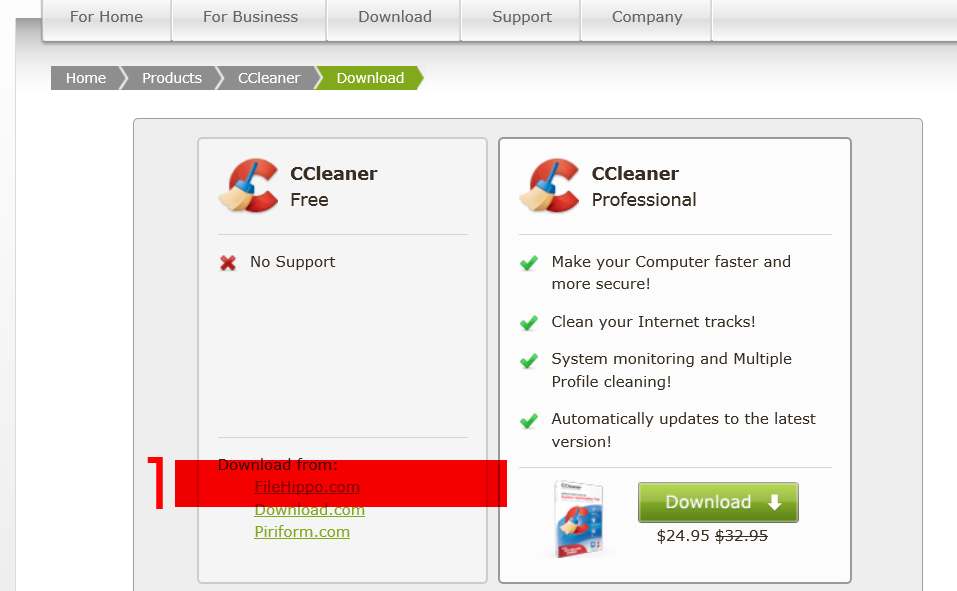This screenshot has height=591, width=957.
Task: Click the checkmark beside Automatically updates to the latest
Action: (529, 421)
